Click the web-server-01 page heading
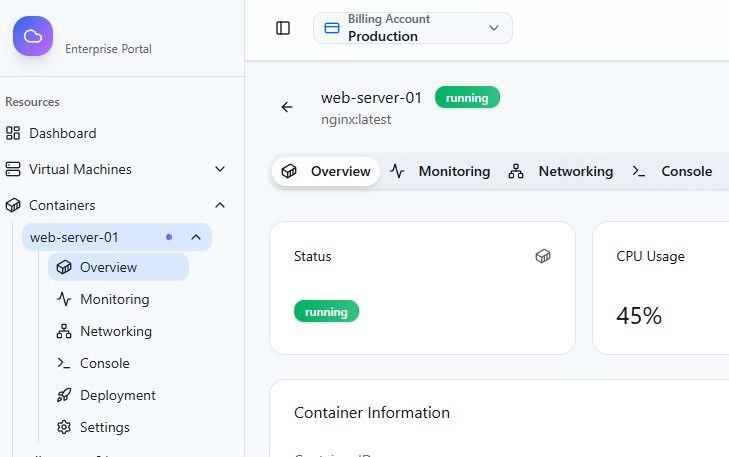 pos(371,98)
